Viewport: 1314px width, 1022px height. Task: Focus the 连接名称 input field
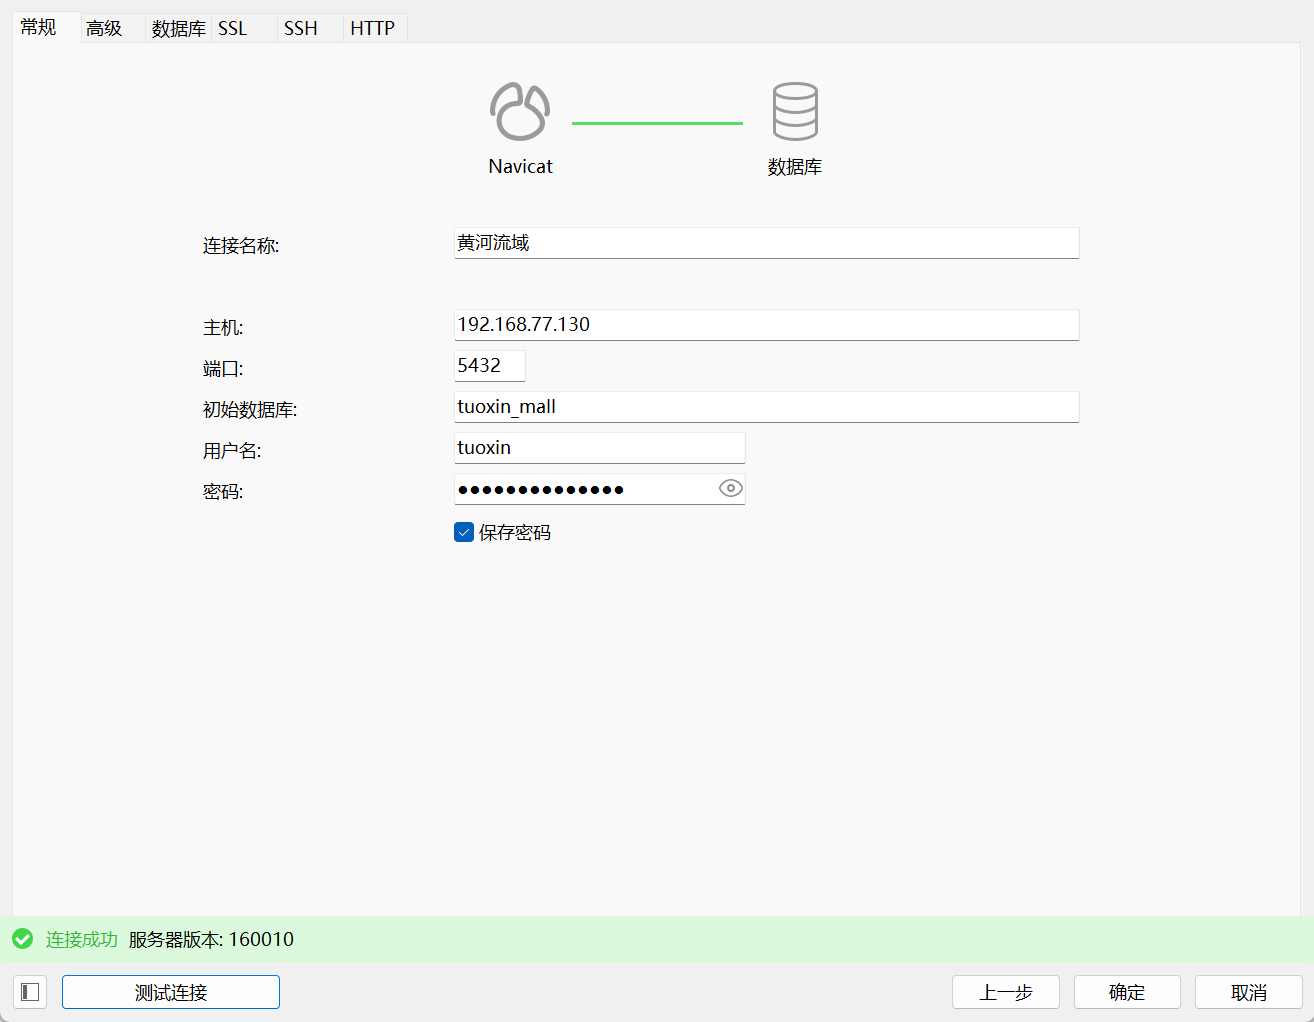[767, 243]
